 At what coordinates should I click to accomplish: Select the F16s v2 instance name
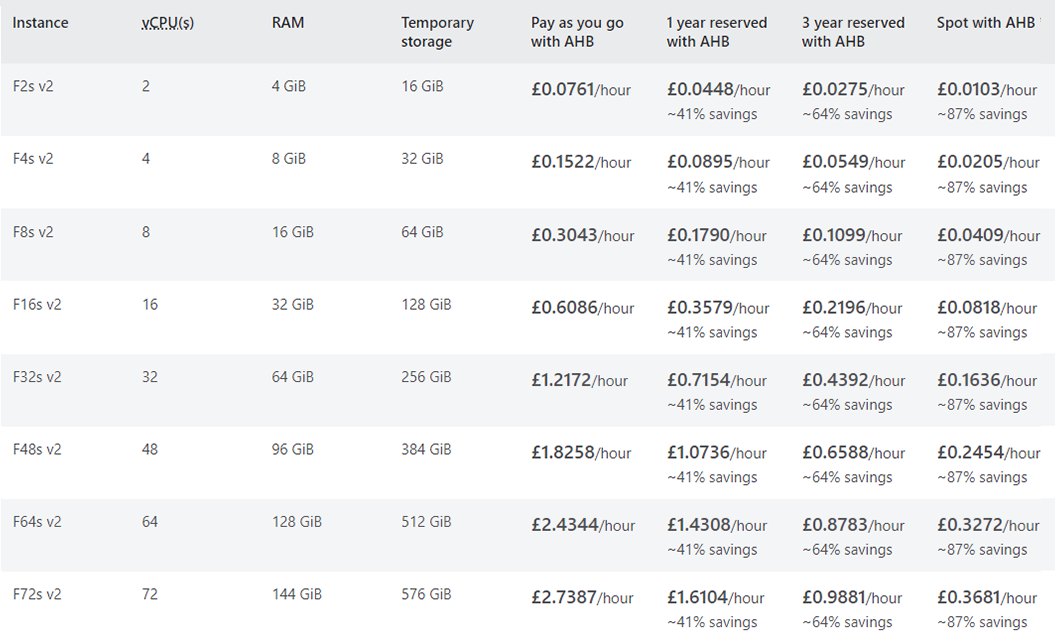click(x=37, y=304)
